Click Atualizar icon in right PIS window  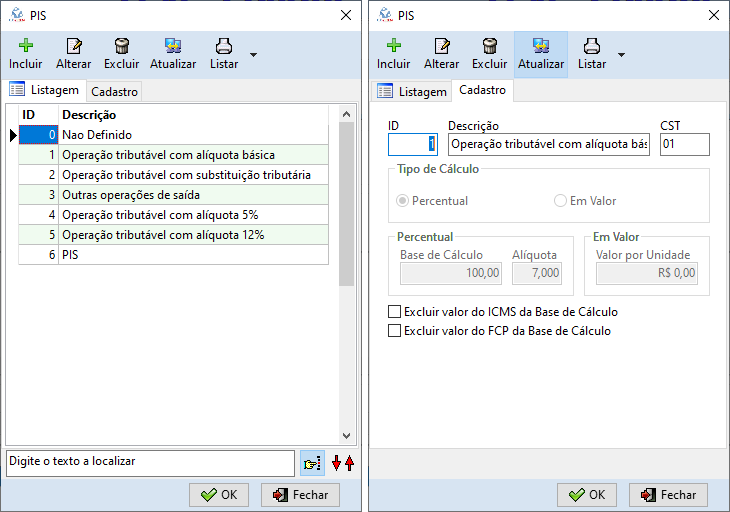(541, 46)
